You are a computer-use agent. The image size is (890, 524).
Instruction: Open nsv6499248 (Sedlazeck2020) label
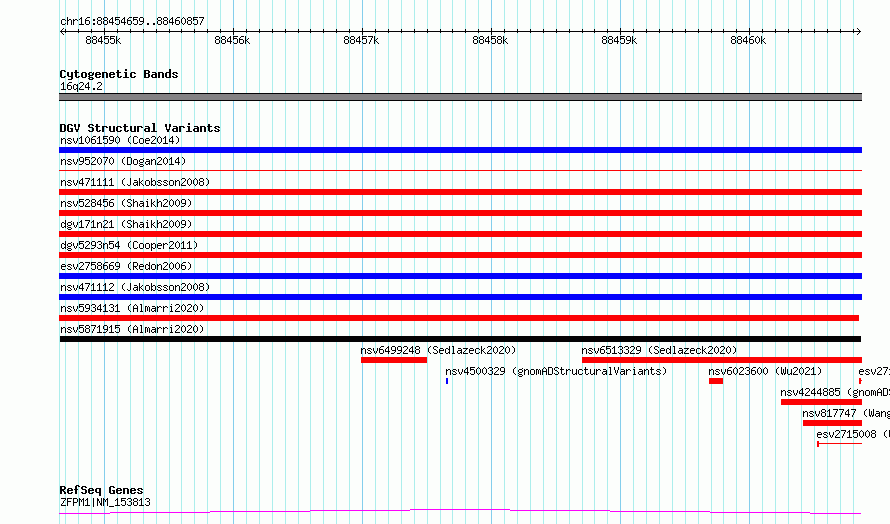[x=438, y=350]
